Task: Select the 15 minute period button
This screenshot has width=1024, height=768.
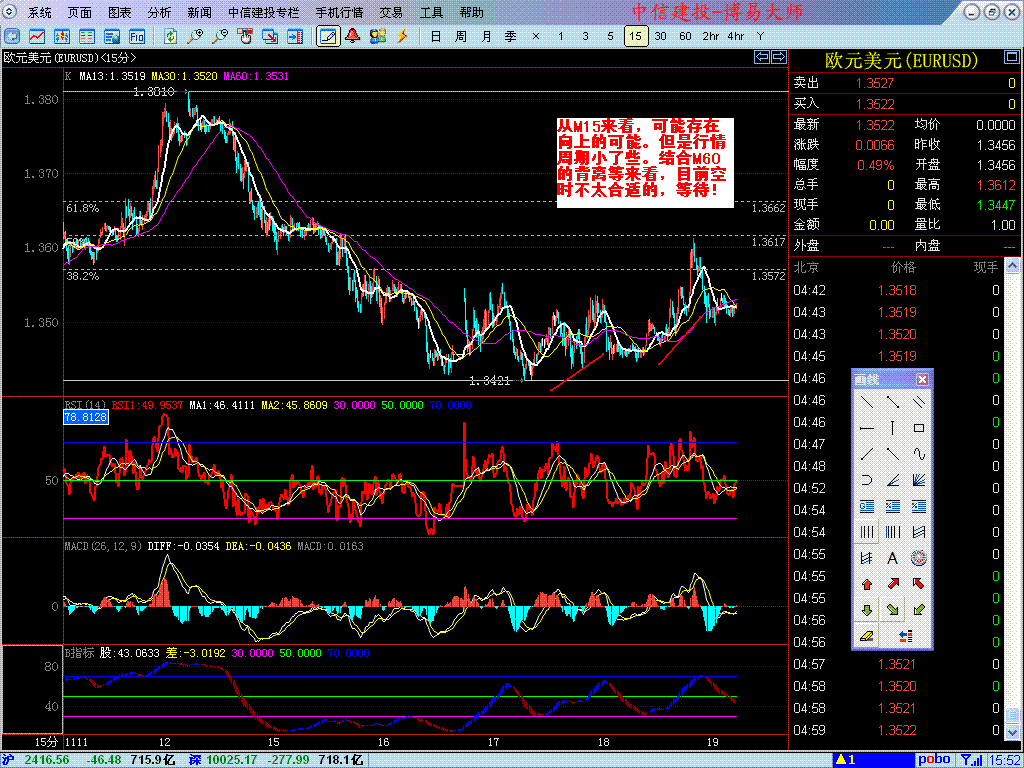Action: point(635,36)
